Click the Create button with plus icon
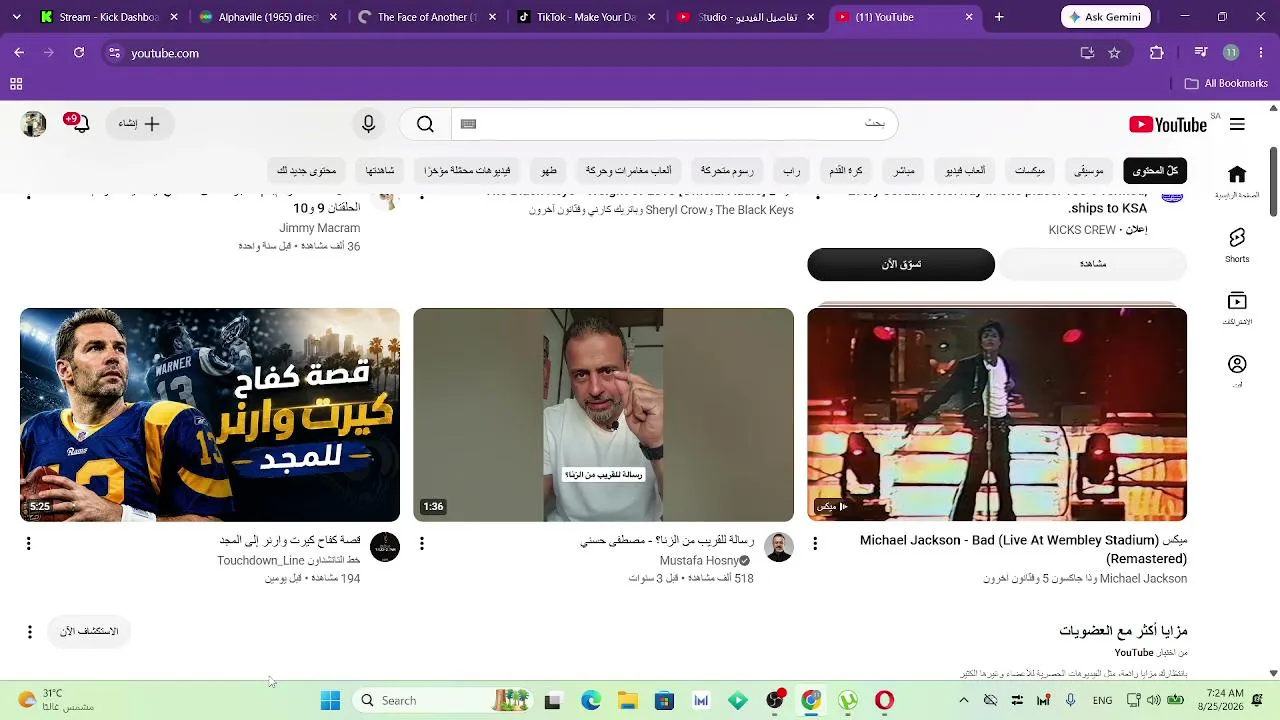Image resolution: width=1280 pixels, height=720 pixels. (x=140, y=124)
